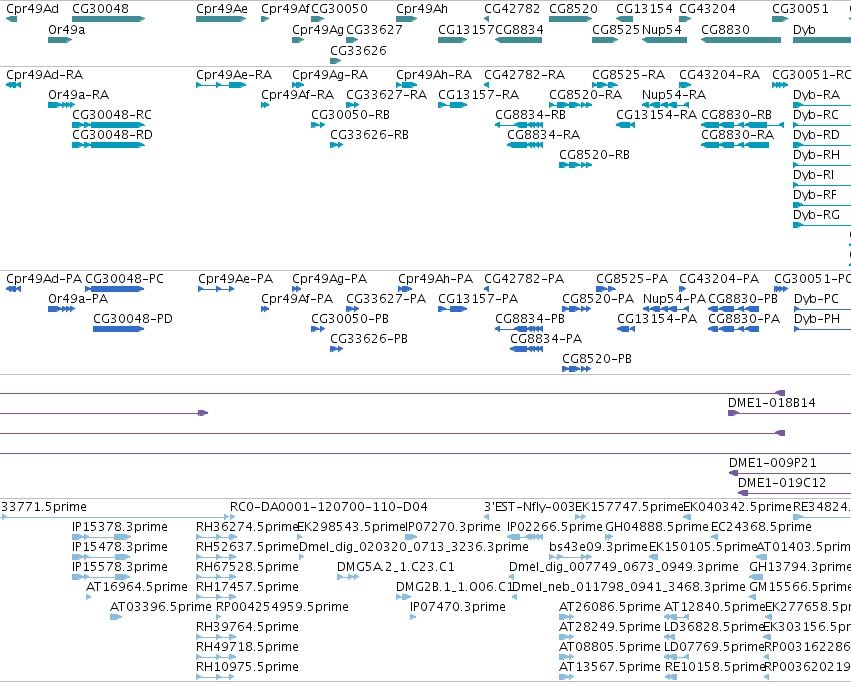Image resolution: width=851 pixels, height=682 pixels.
Task: Click the Nup54-RA transcript label
Action: pos(674,94)
